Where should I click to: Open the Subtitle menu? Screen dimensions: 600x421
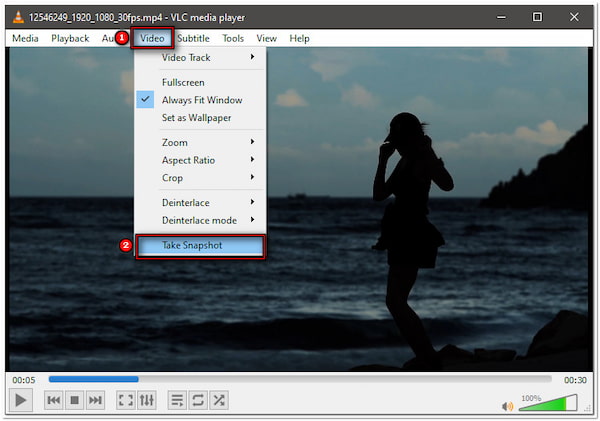coord(193,38)
